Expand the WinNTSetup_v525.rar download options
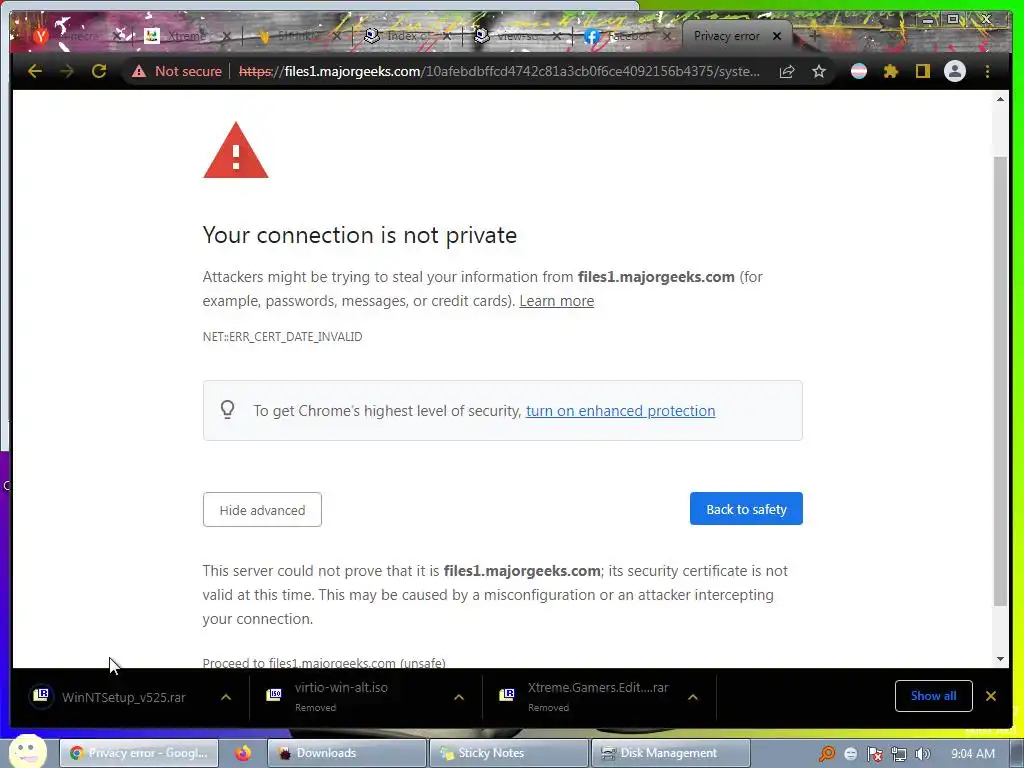The width and height of the screenshot is (1024, 768). 226,697
